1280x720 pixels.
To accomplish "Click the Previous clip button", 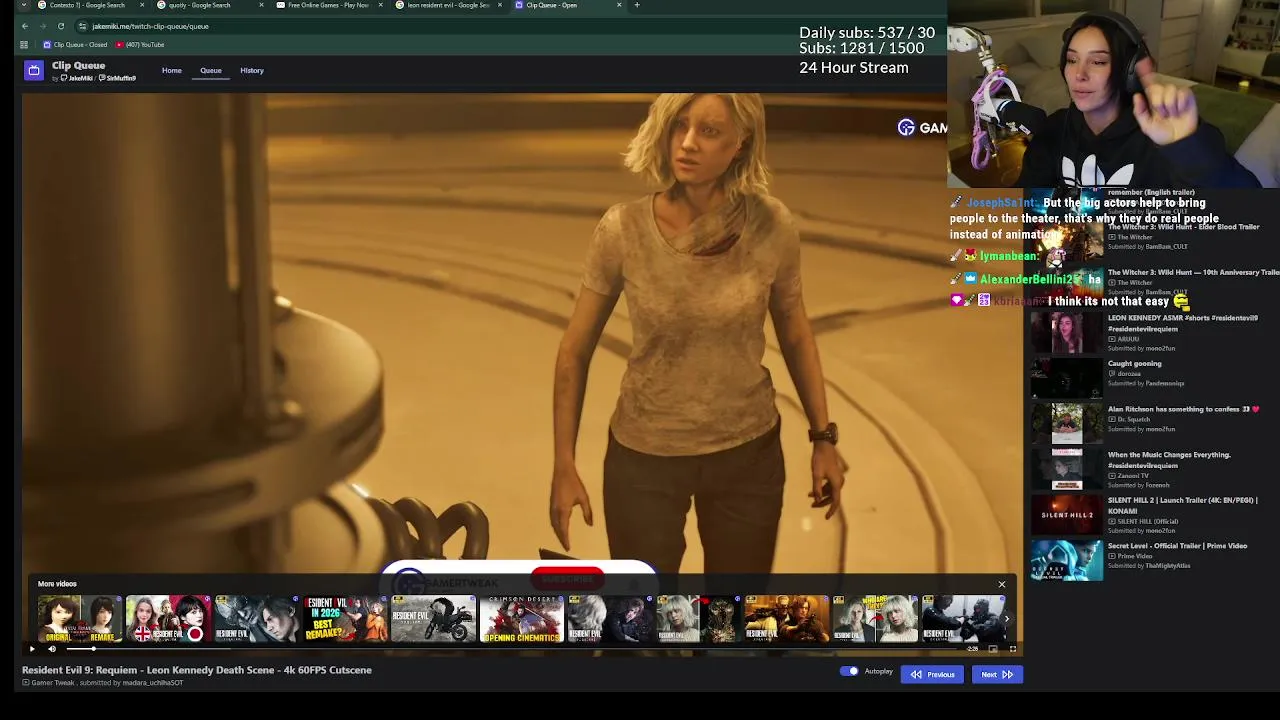I will coord(932,675).
